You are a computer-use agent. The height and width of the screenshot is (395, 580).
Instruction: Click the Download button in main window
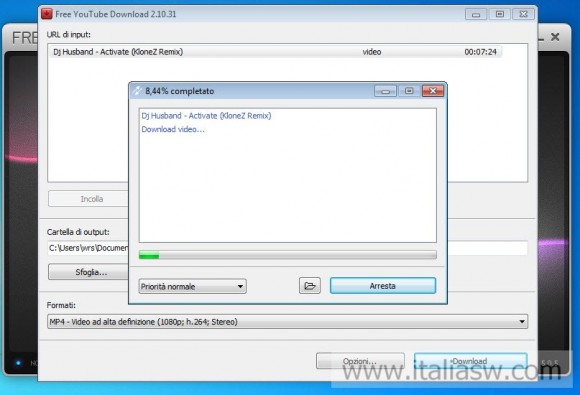(x=471, y=361)
